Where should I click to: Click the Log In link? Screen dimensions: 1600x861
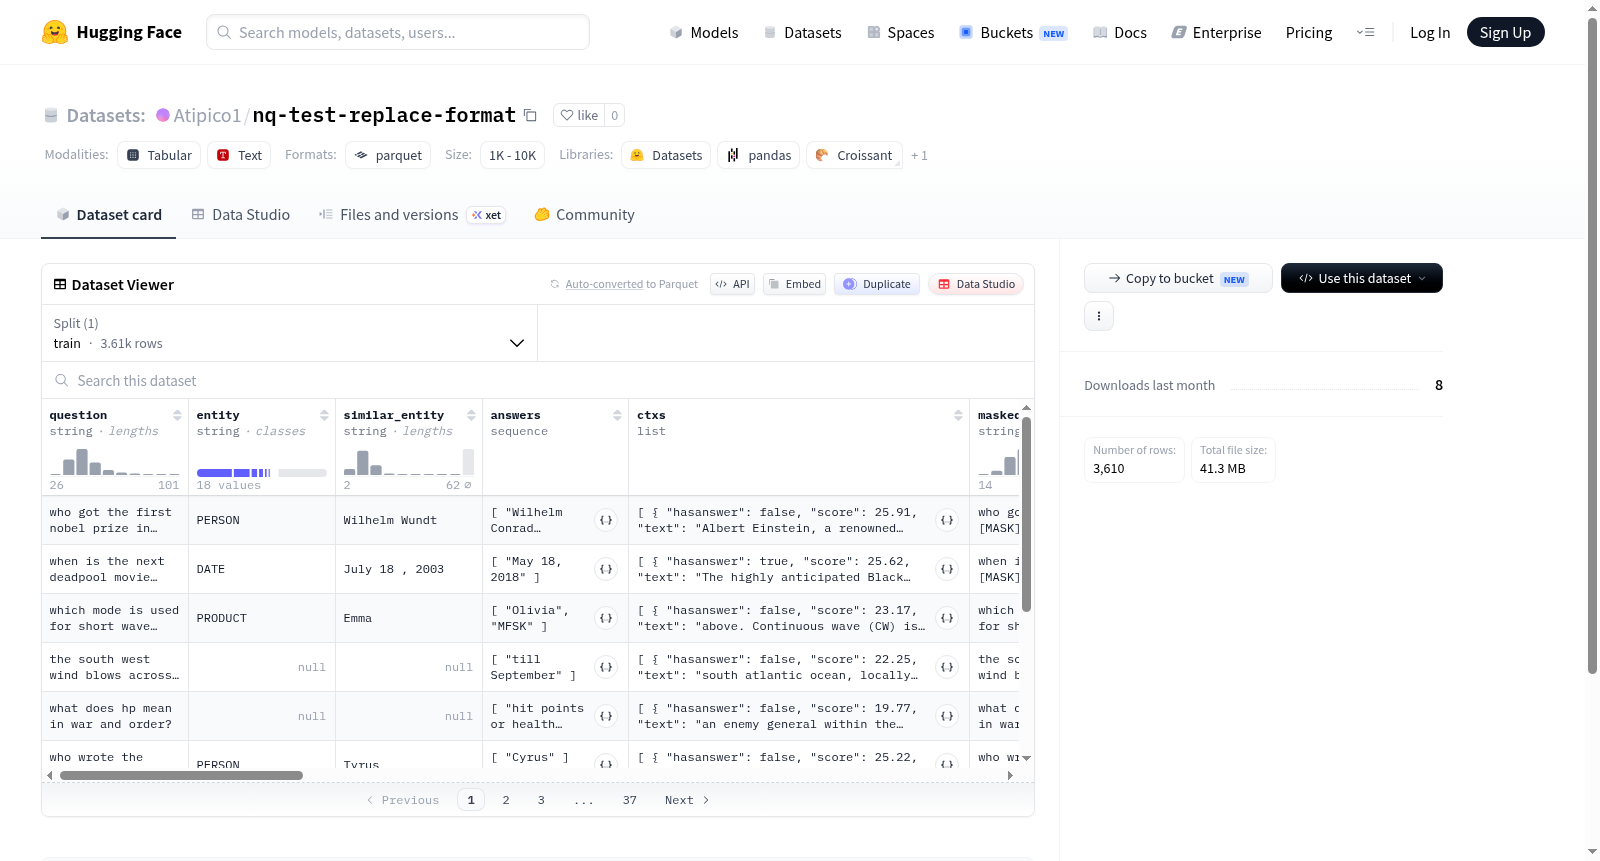1429,32
